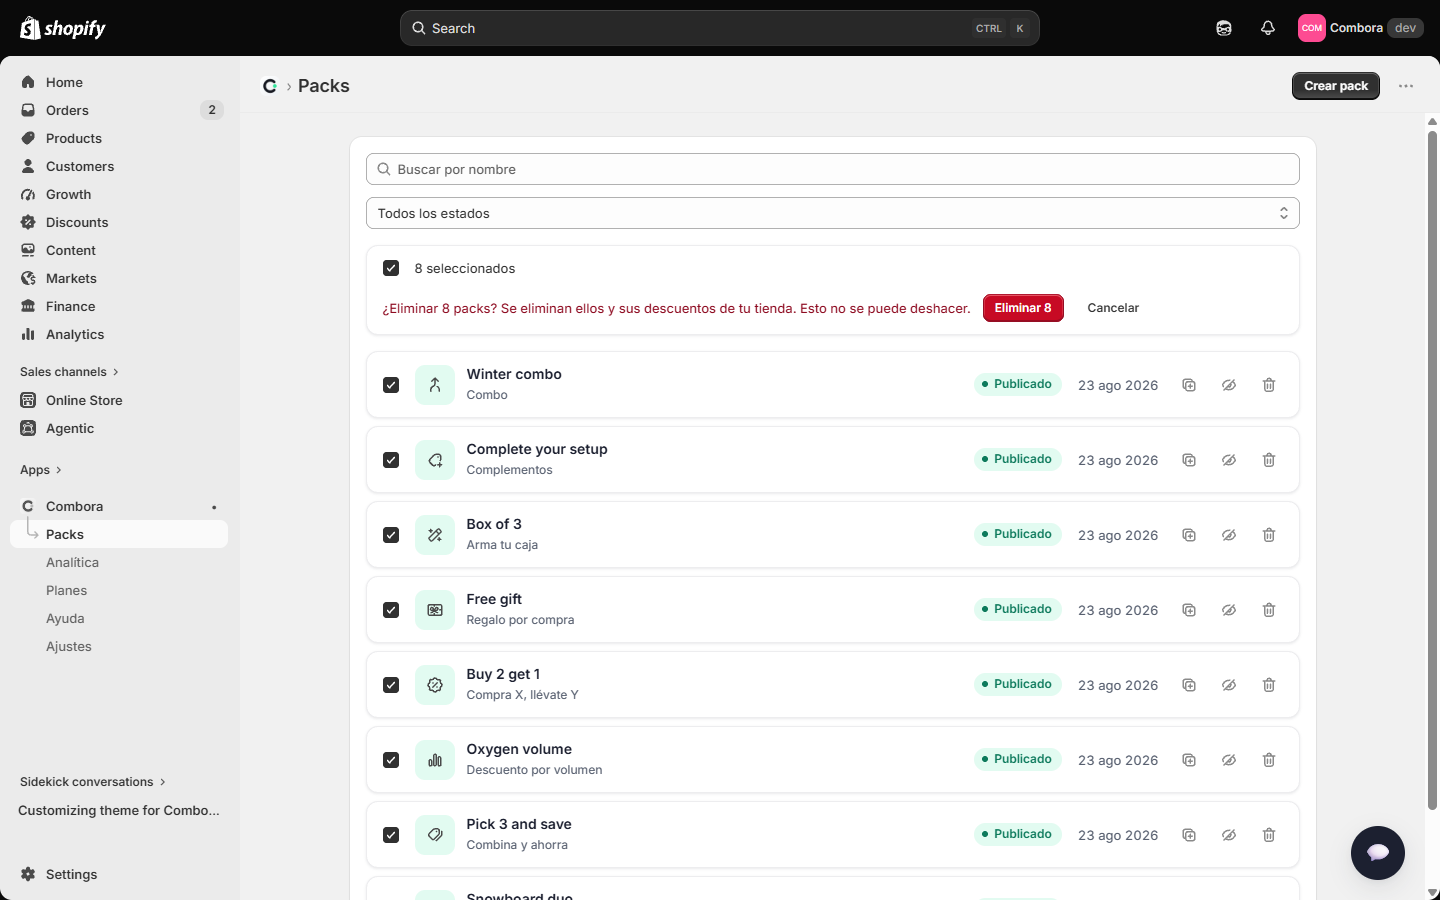
Task: Duplicate the Winter combo pack
Action: [1189, 385]
